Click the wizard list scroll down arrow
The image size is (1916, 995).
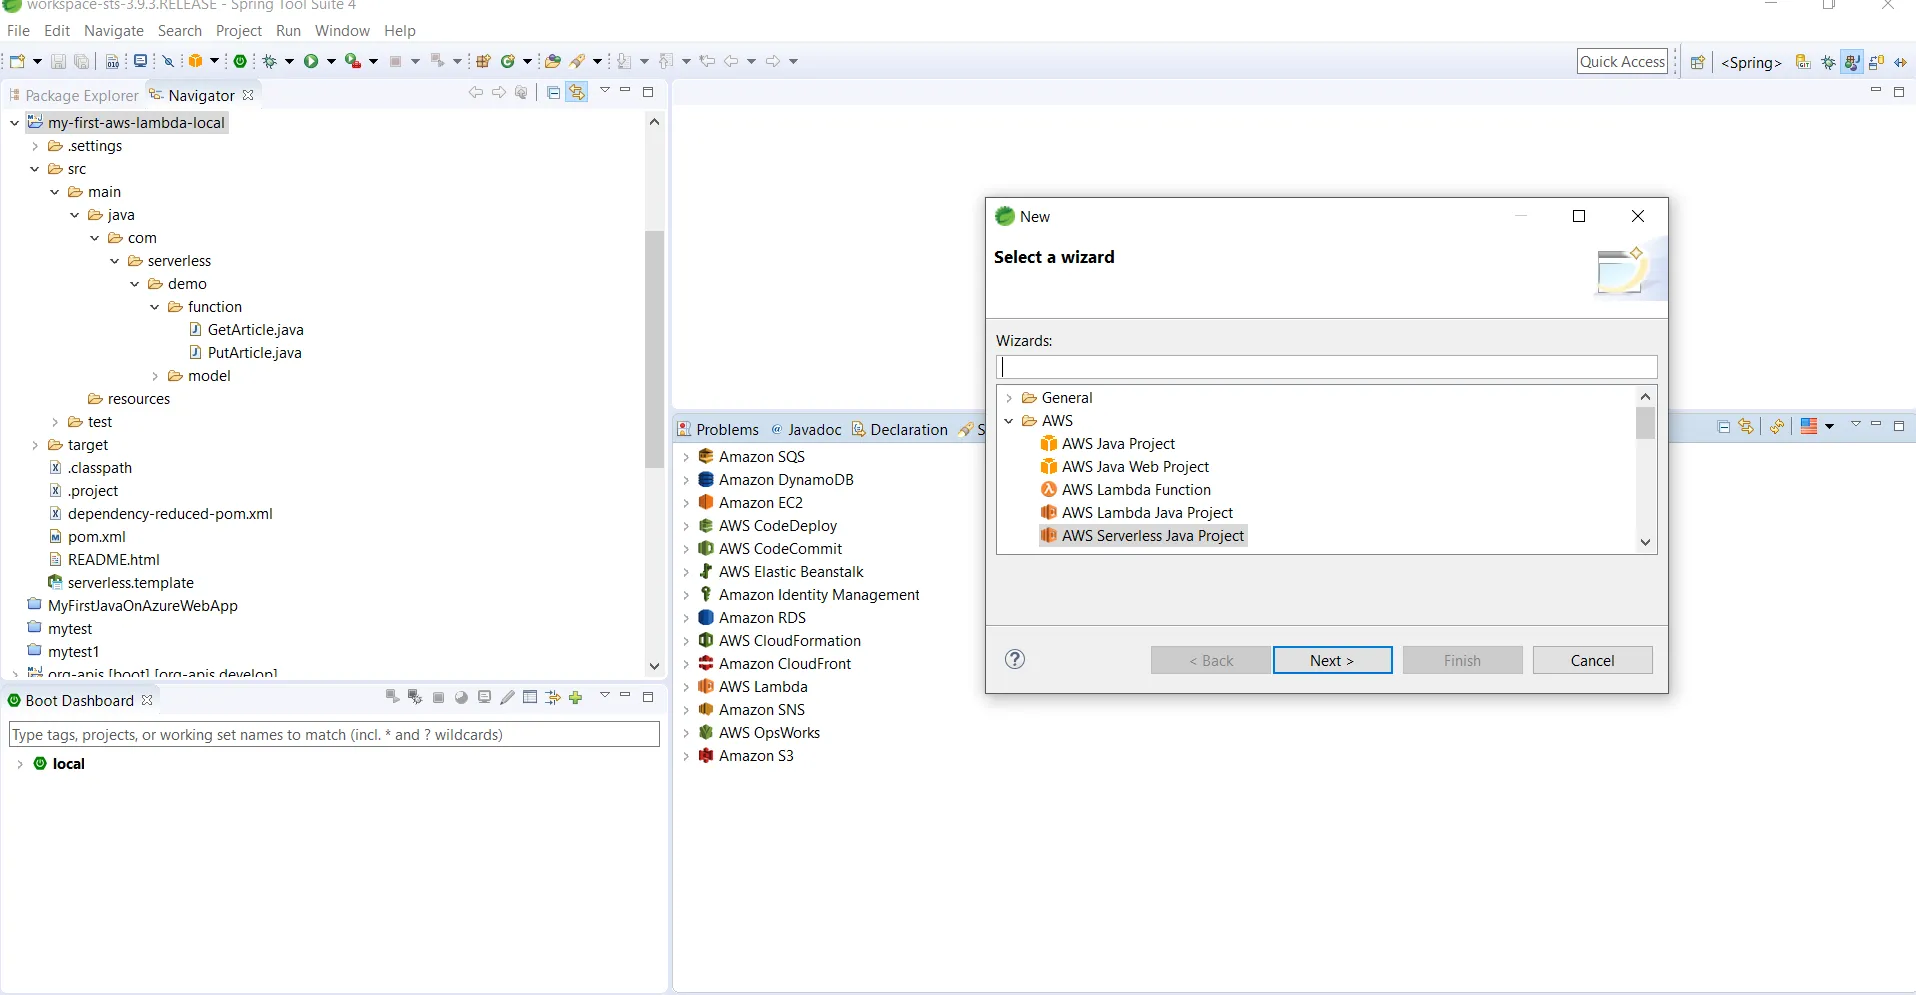(1645, 542)
